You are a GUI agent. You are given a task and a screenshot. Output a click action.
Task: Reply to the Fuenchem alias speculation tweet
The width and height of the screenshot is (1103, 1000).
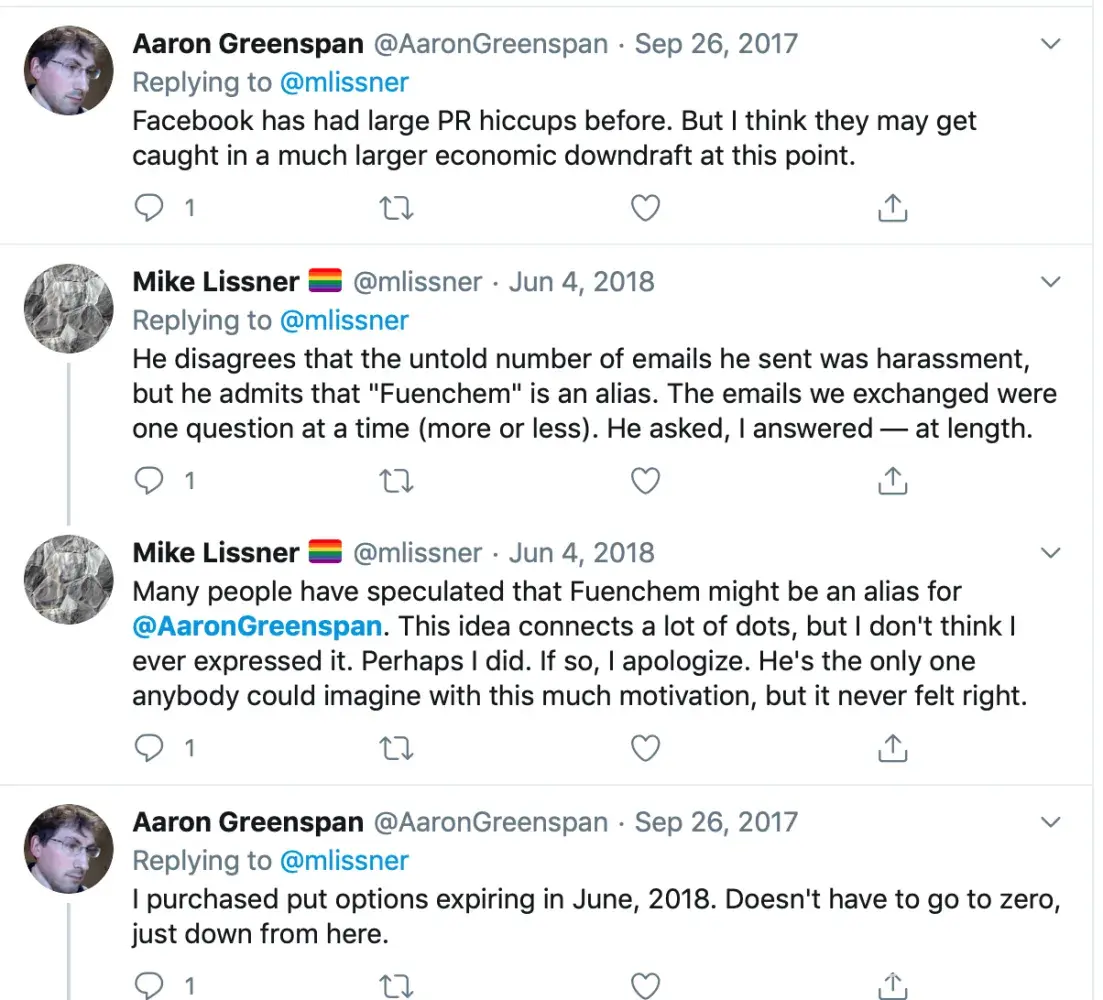(149, 747)
